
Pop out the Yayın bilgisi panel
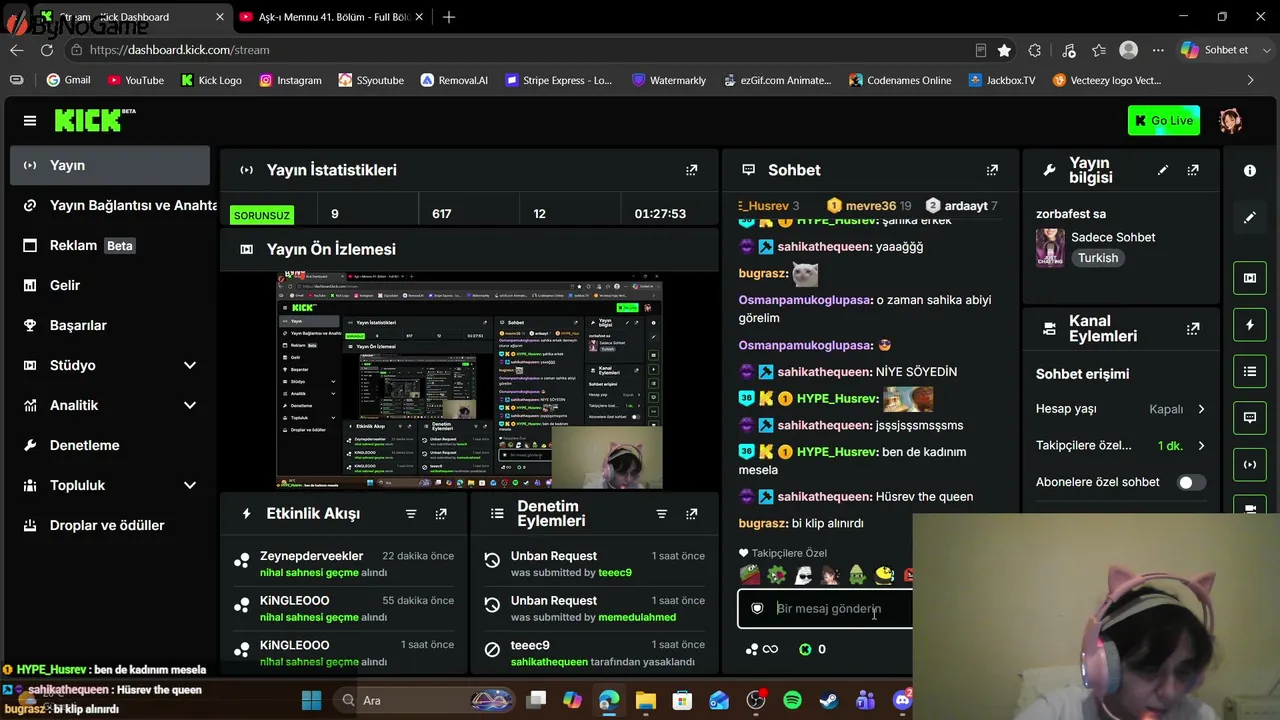click(1193, 170)
